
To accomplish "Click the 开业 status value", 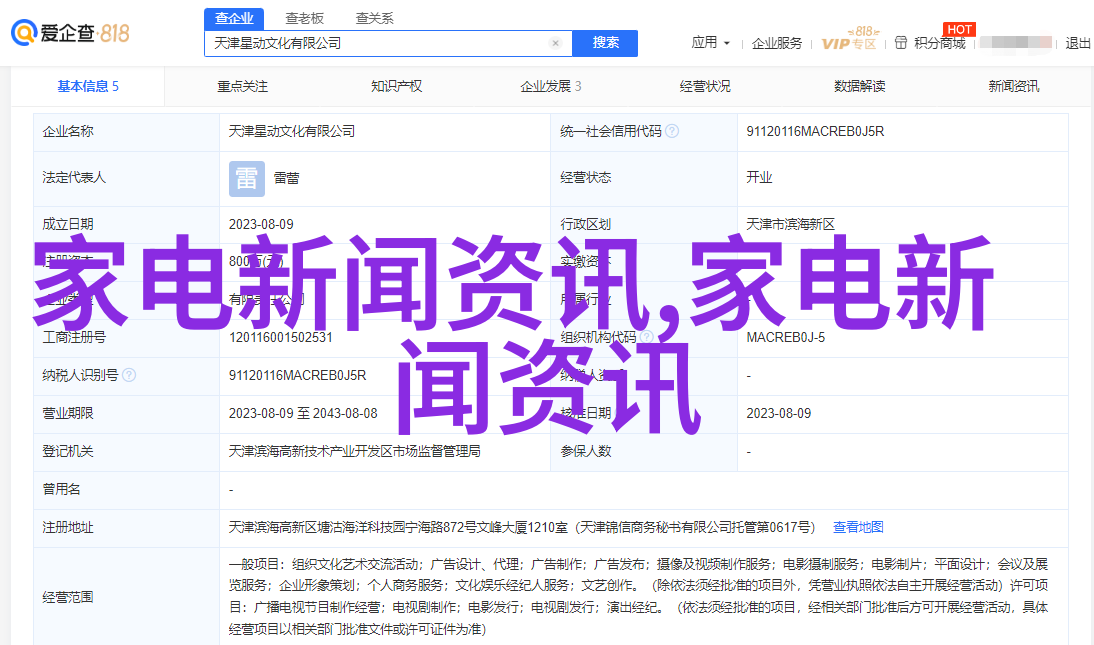I will click(759, 177).
